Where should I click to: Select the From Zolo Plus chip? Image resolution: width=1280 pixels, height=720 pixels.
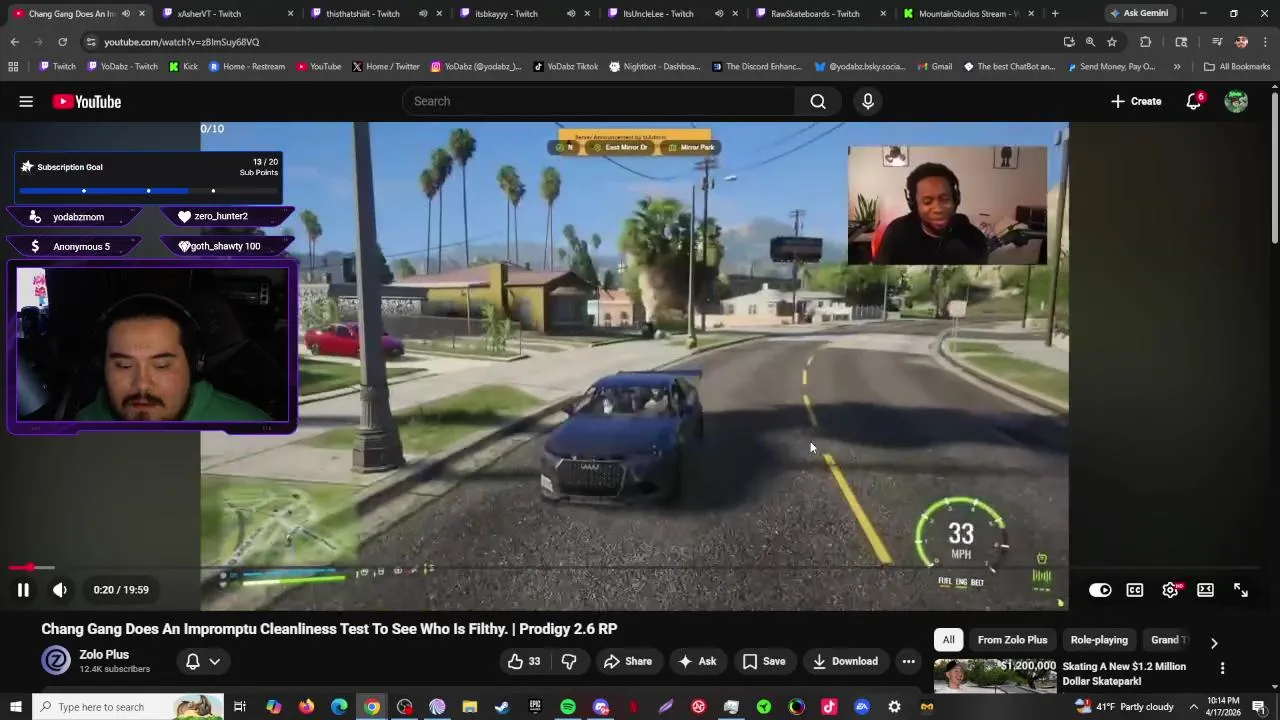pyautogui.click(x=1012, y=640)
